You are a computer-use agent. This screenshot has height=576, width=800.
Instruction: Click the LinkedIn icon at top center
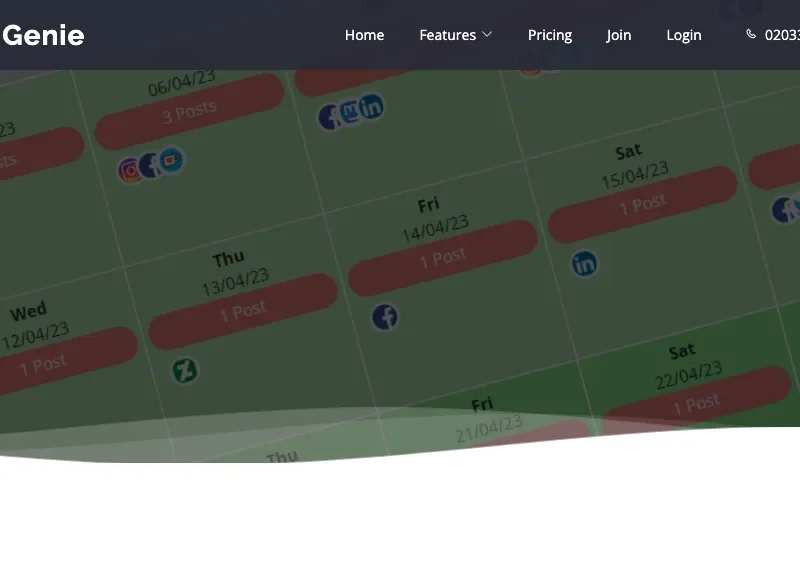point(371,106)
